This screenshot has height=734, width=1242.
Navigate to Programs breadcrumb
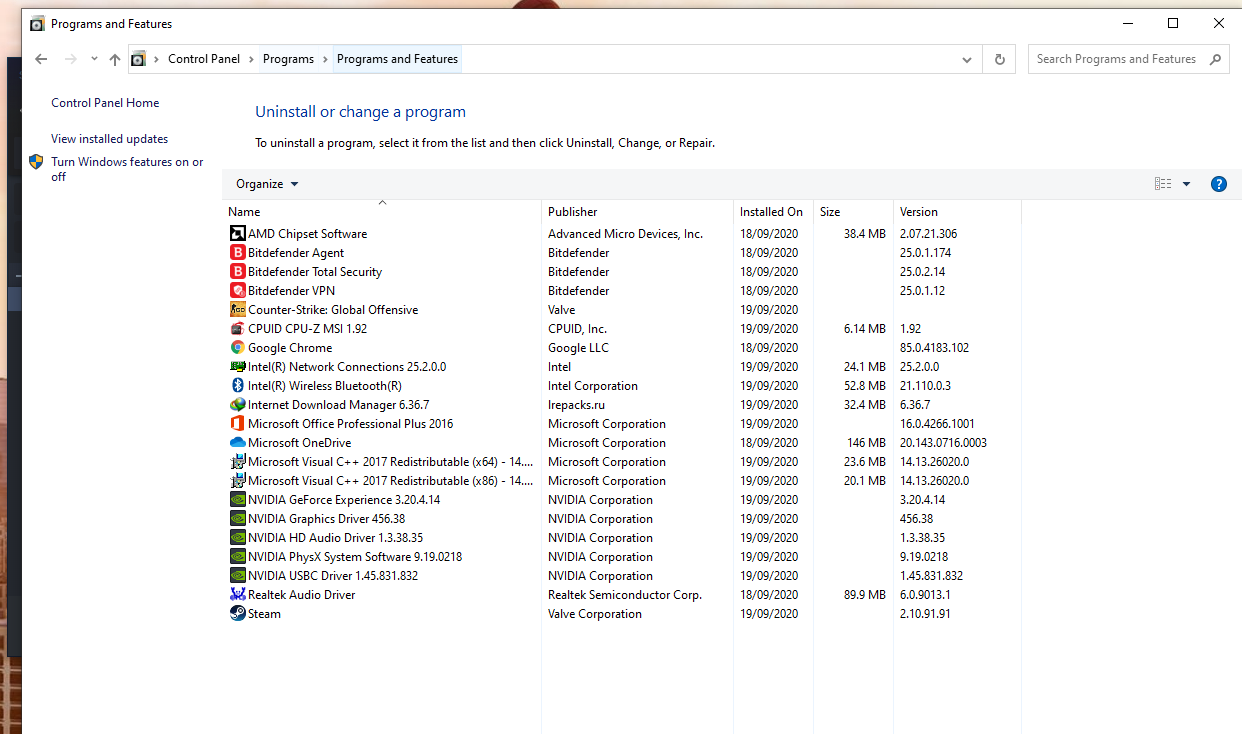coord(288,59)
